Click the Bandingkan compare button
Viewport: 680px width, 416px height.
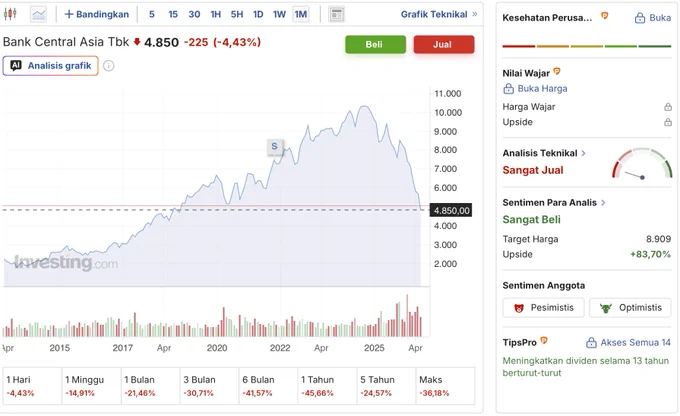click(x=97, y=14)
